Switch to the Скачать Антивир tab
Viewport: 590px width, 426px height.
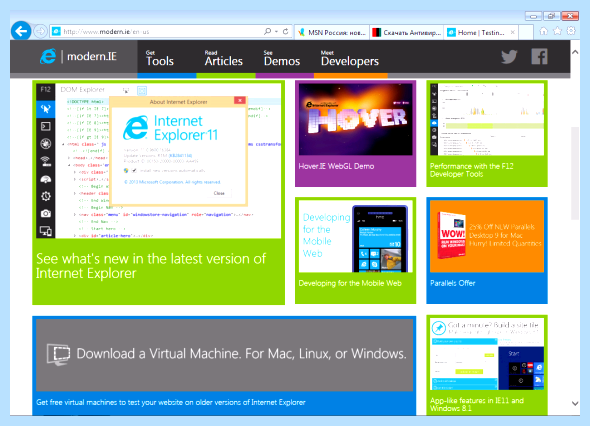coord(406,32)
